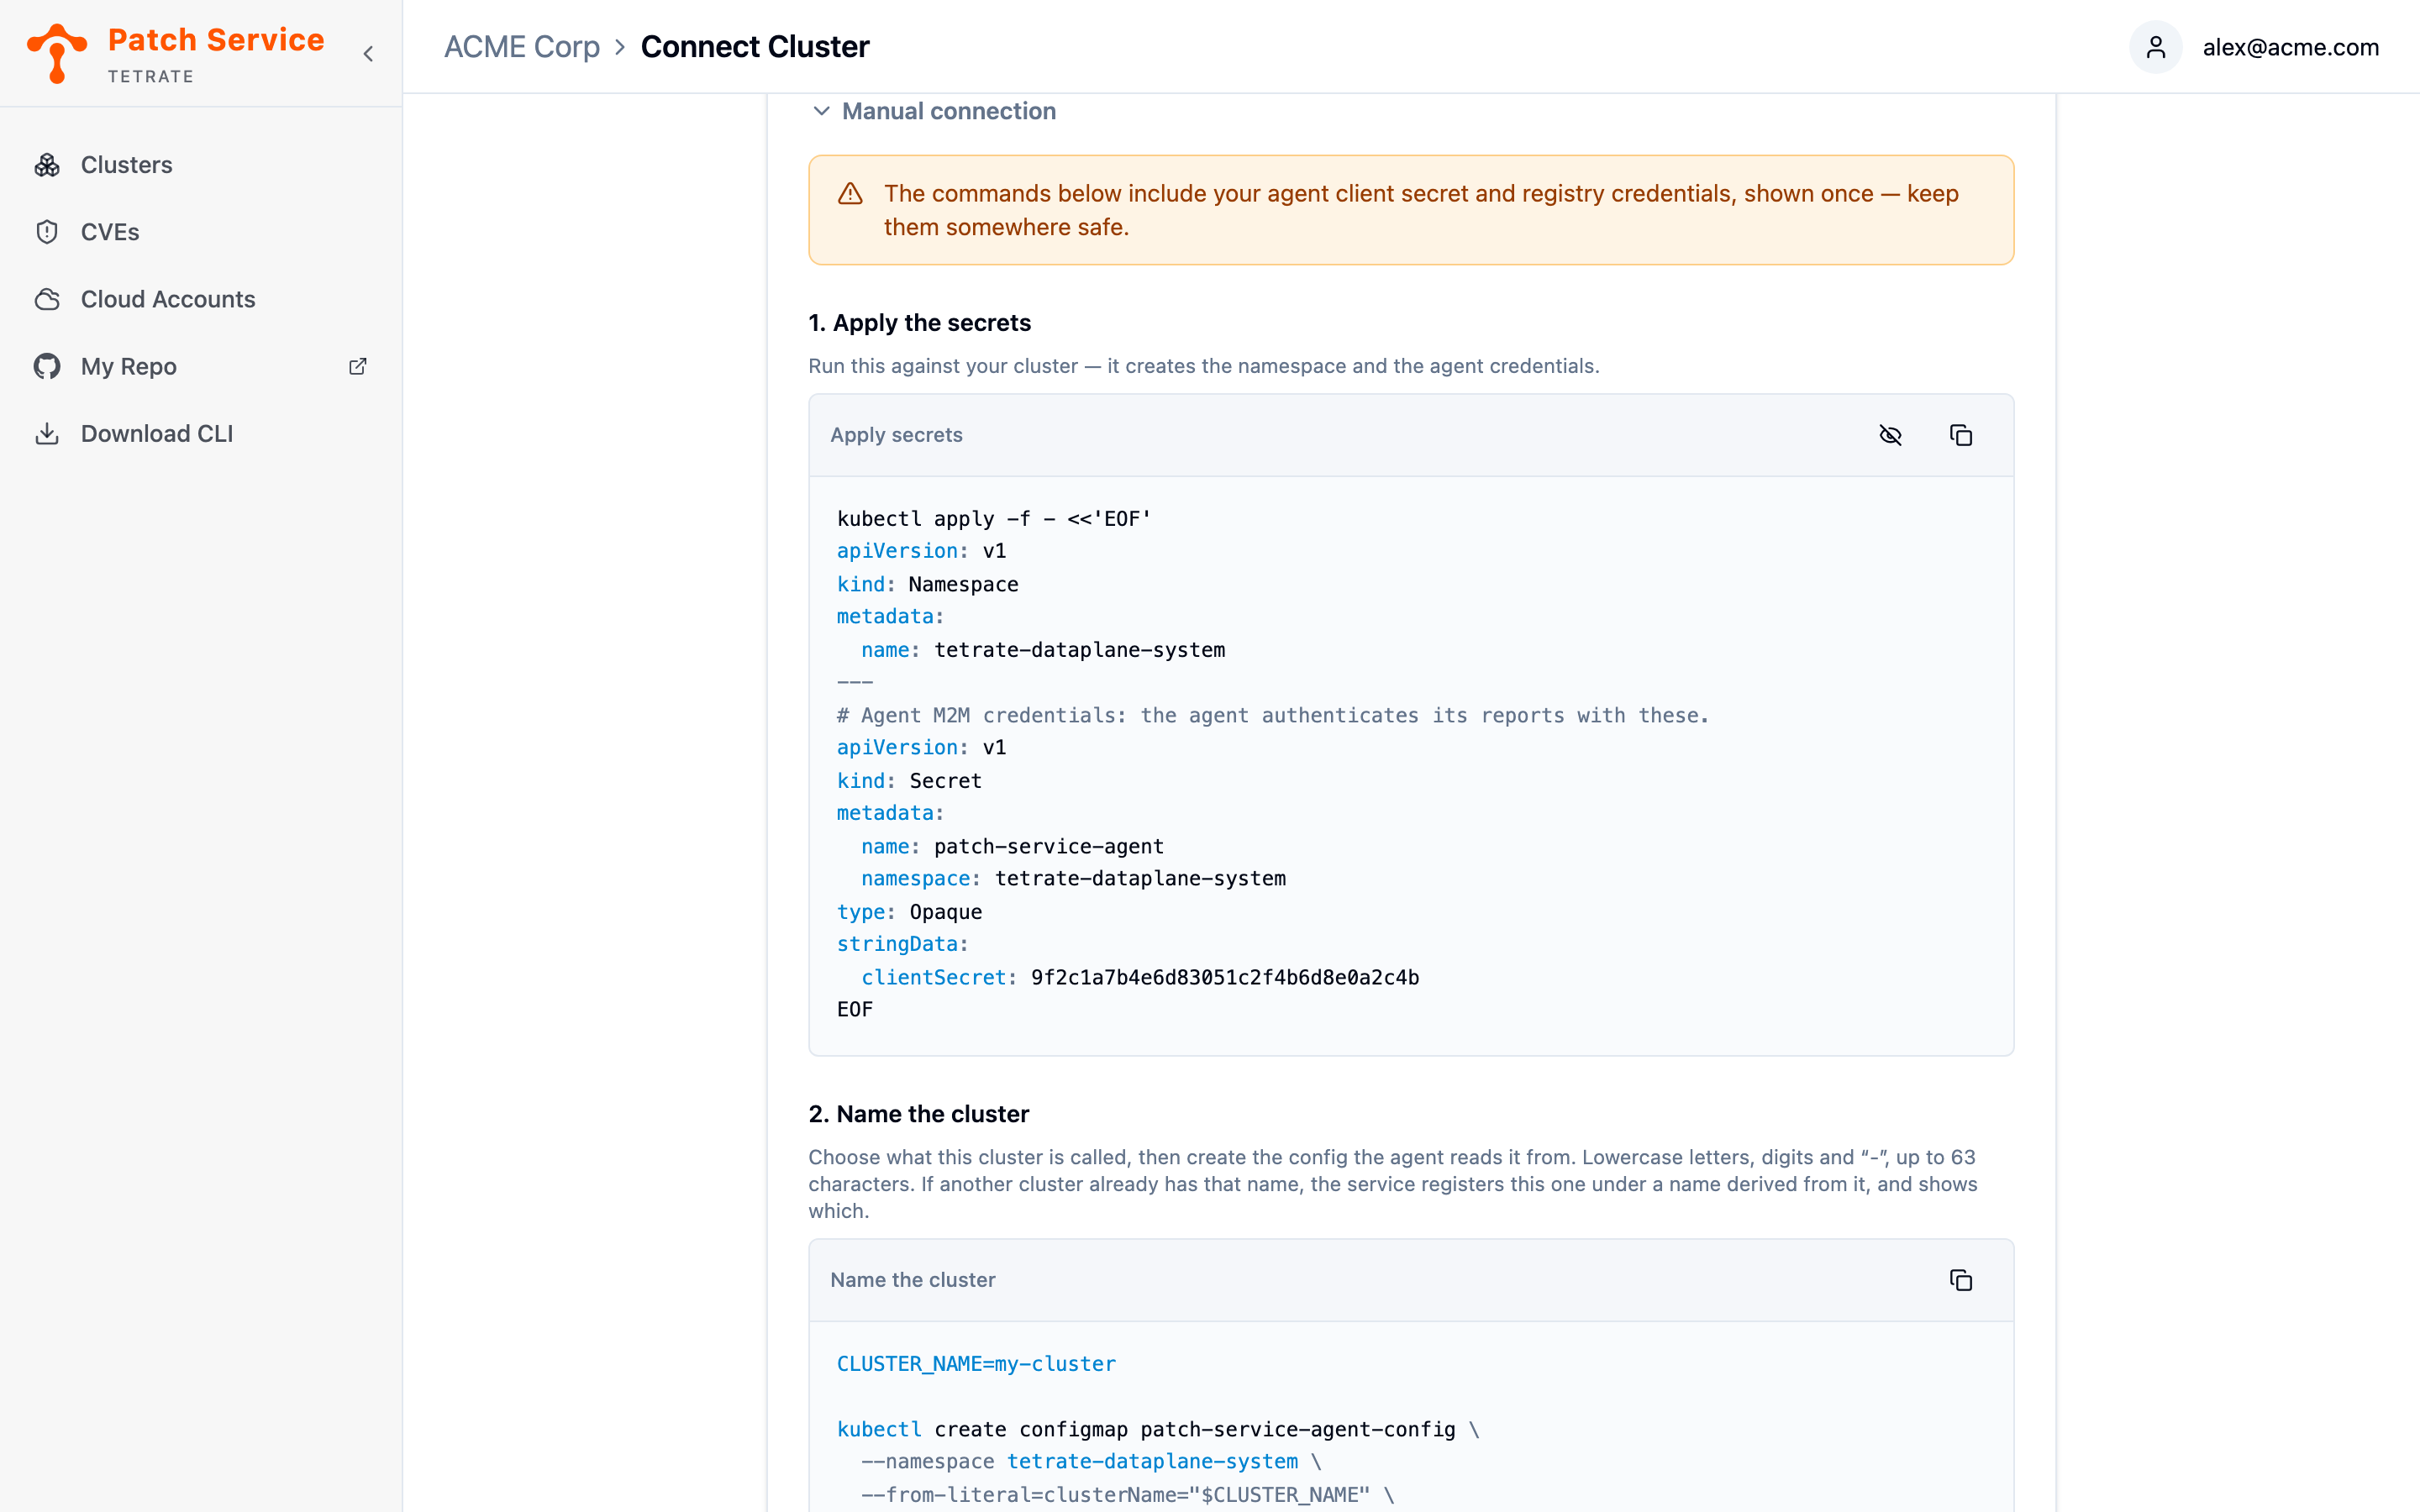Click the 'CLUSTER_NAME=my-cluster' line

976,1364
